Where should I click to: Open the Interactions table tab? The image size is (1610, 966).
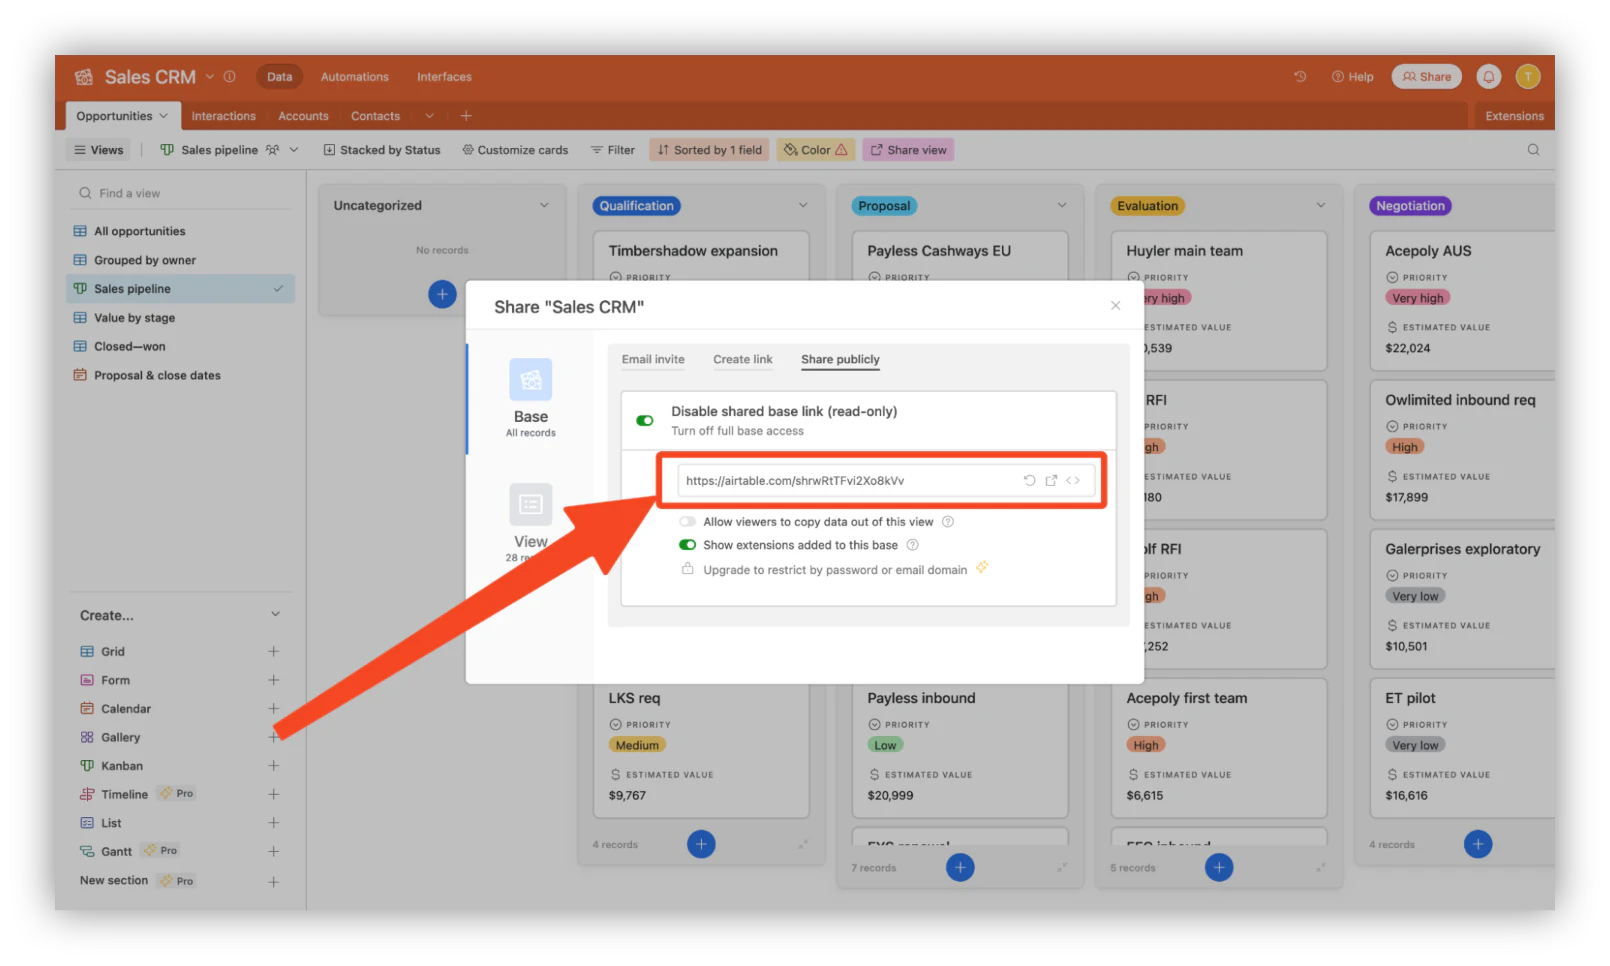[x=223, y=116]
